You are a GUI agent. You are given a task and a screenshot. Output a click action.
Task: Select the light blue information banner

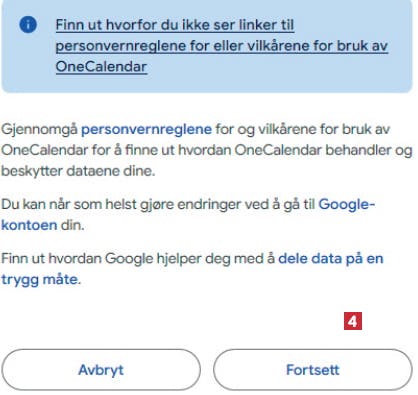pyautogui.click(x=207, y=46)
